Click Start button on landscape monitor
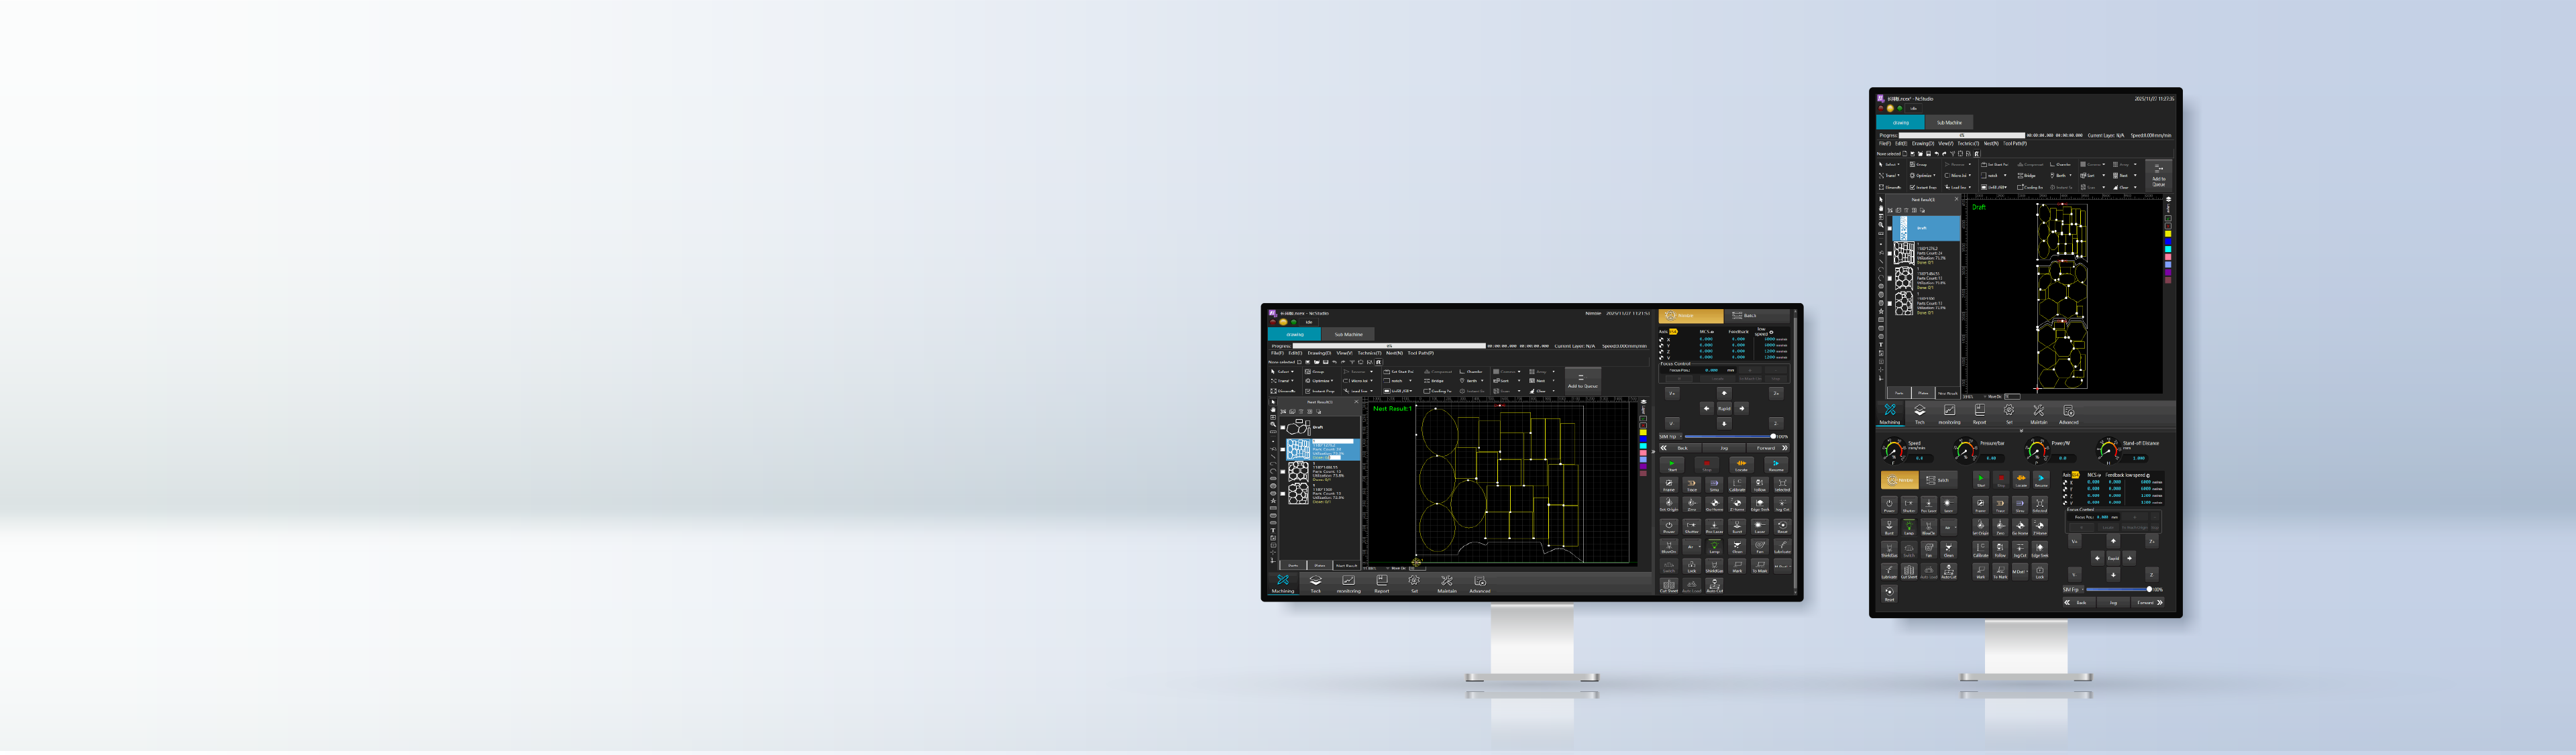Screen dimensions: 2576x755 pos(1672,466)
